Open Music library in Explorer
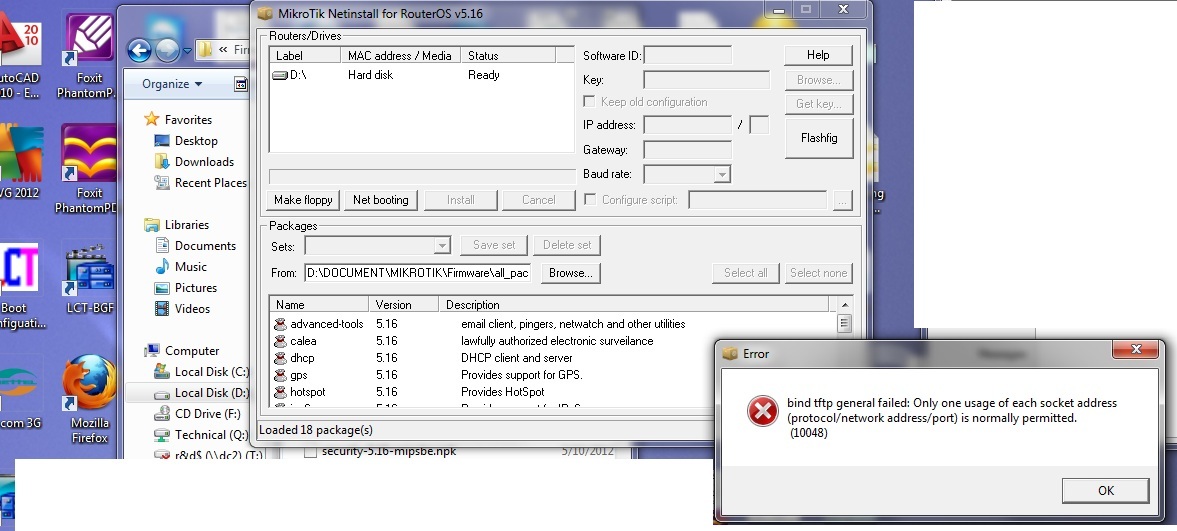 coord(191,267)
